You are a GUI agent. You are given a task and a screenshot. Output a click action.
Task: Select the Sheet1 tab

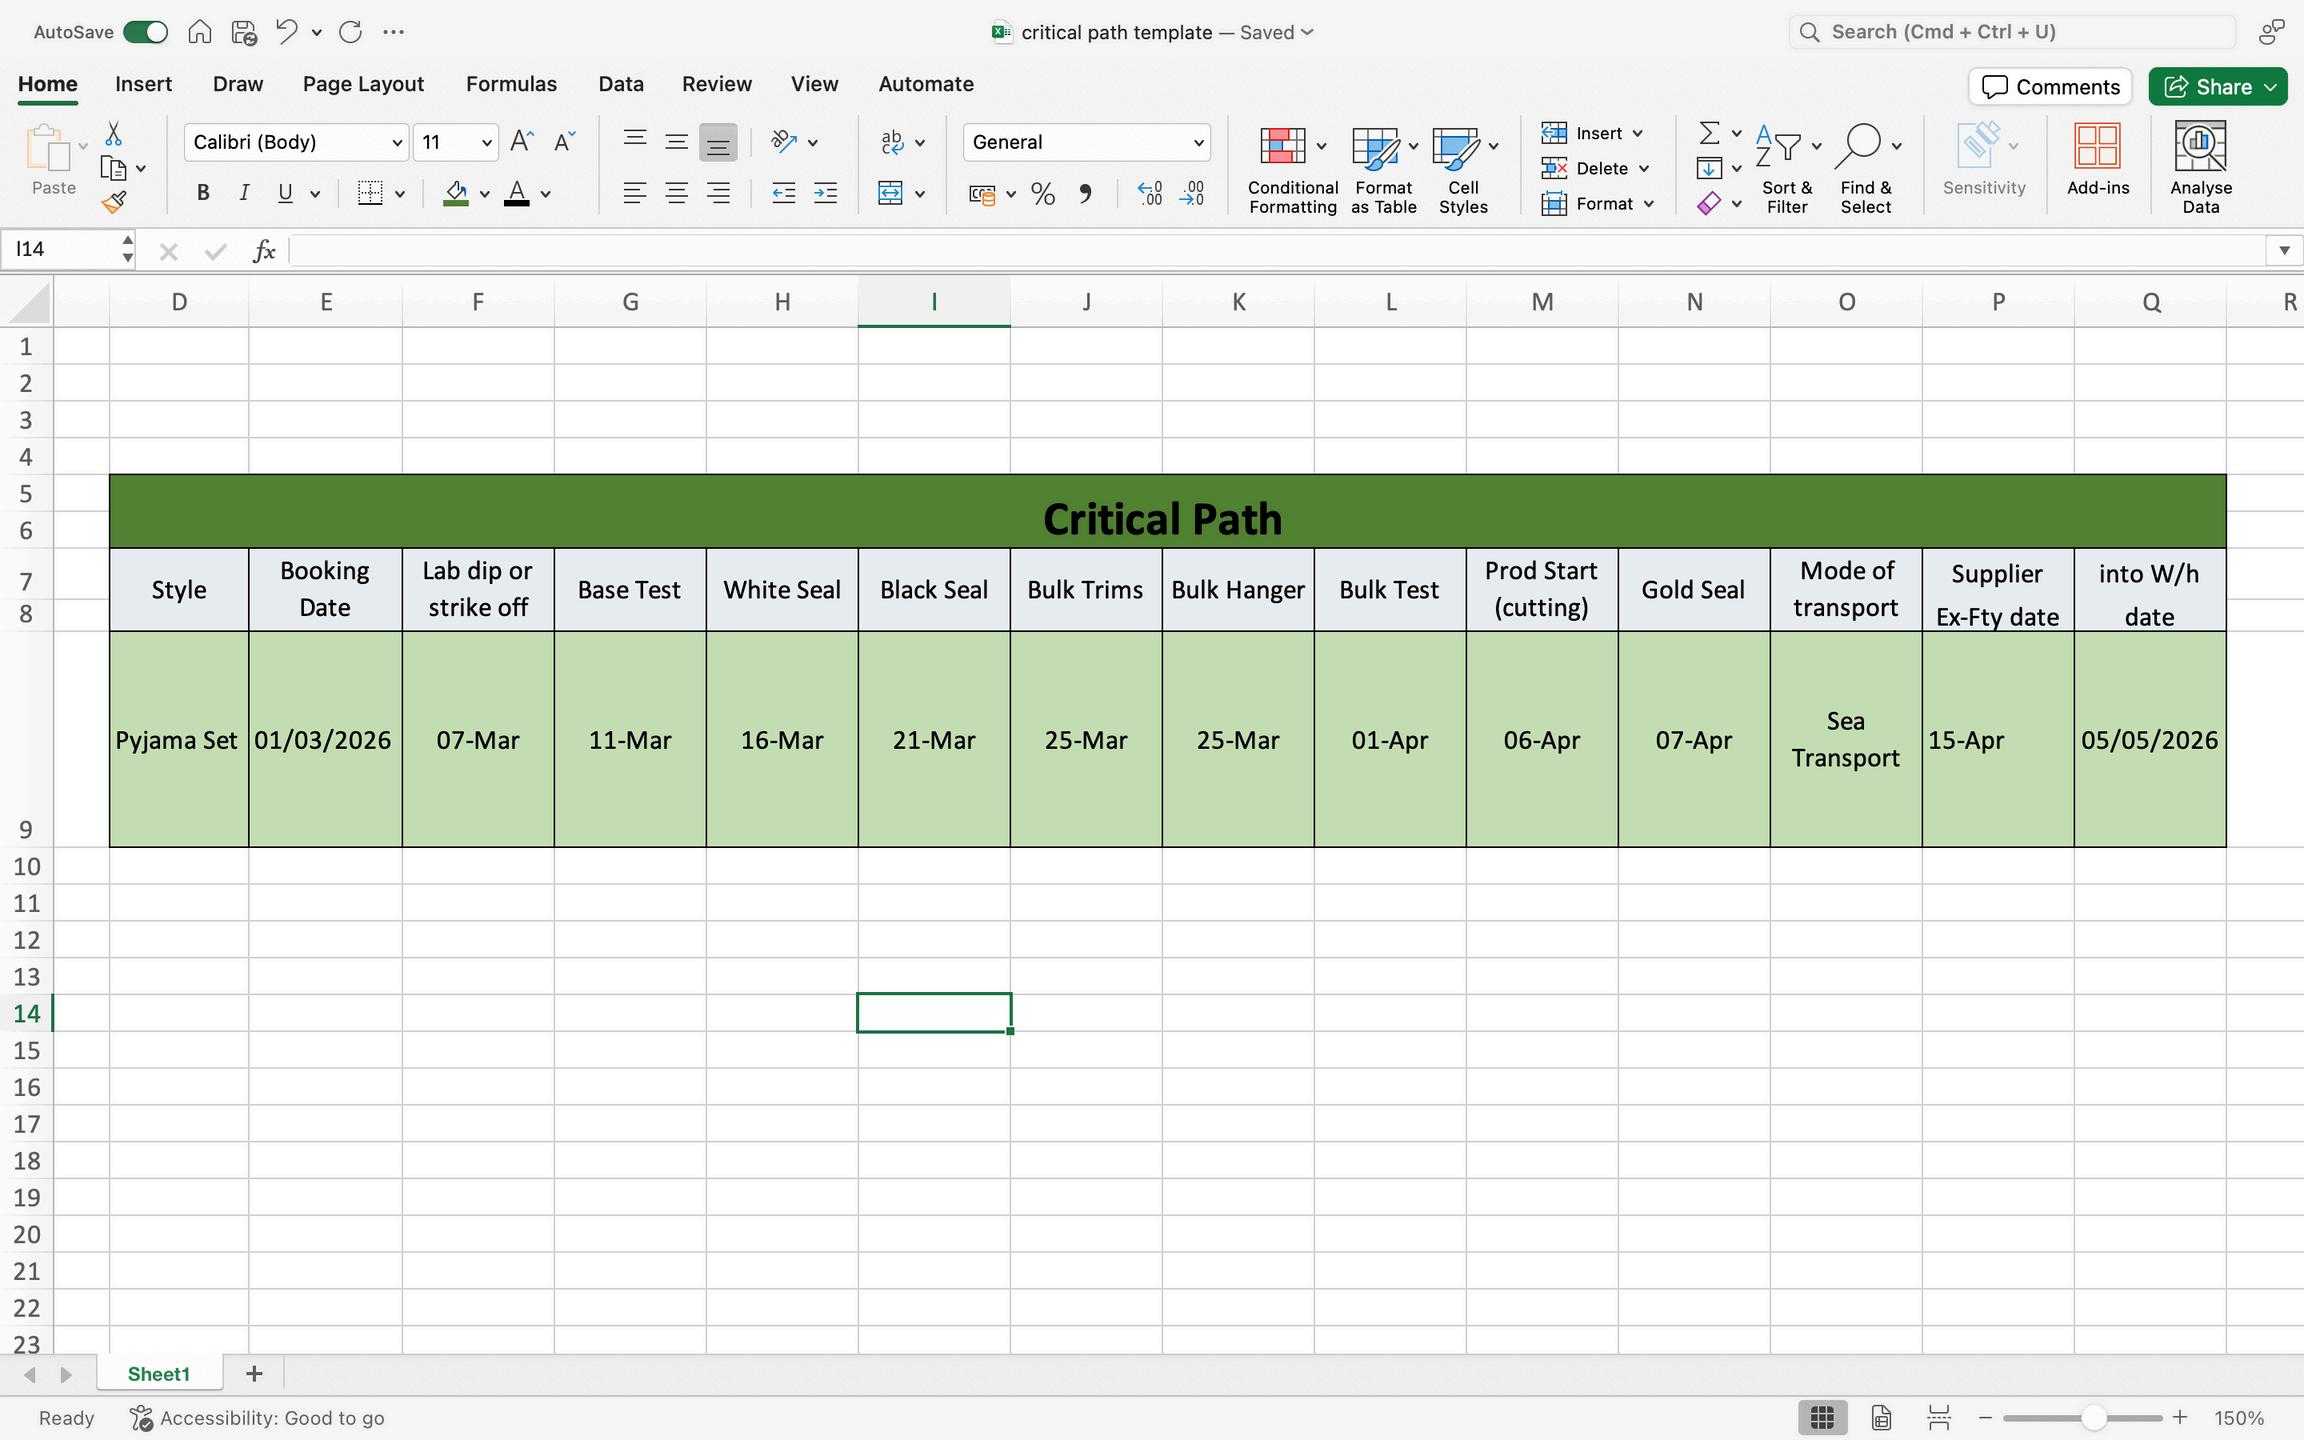[x=158, y=1374]
